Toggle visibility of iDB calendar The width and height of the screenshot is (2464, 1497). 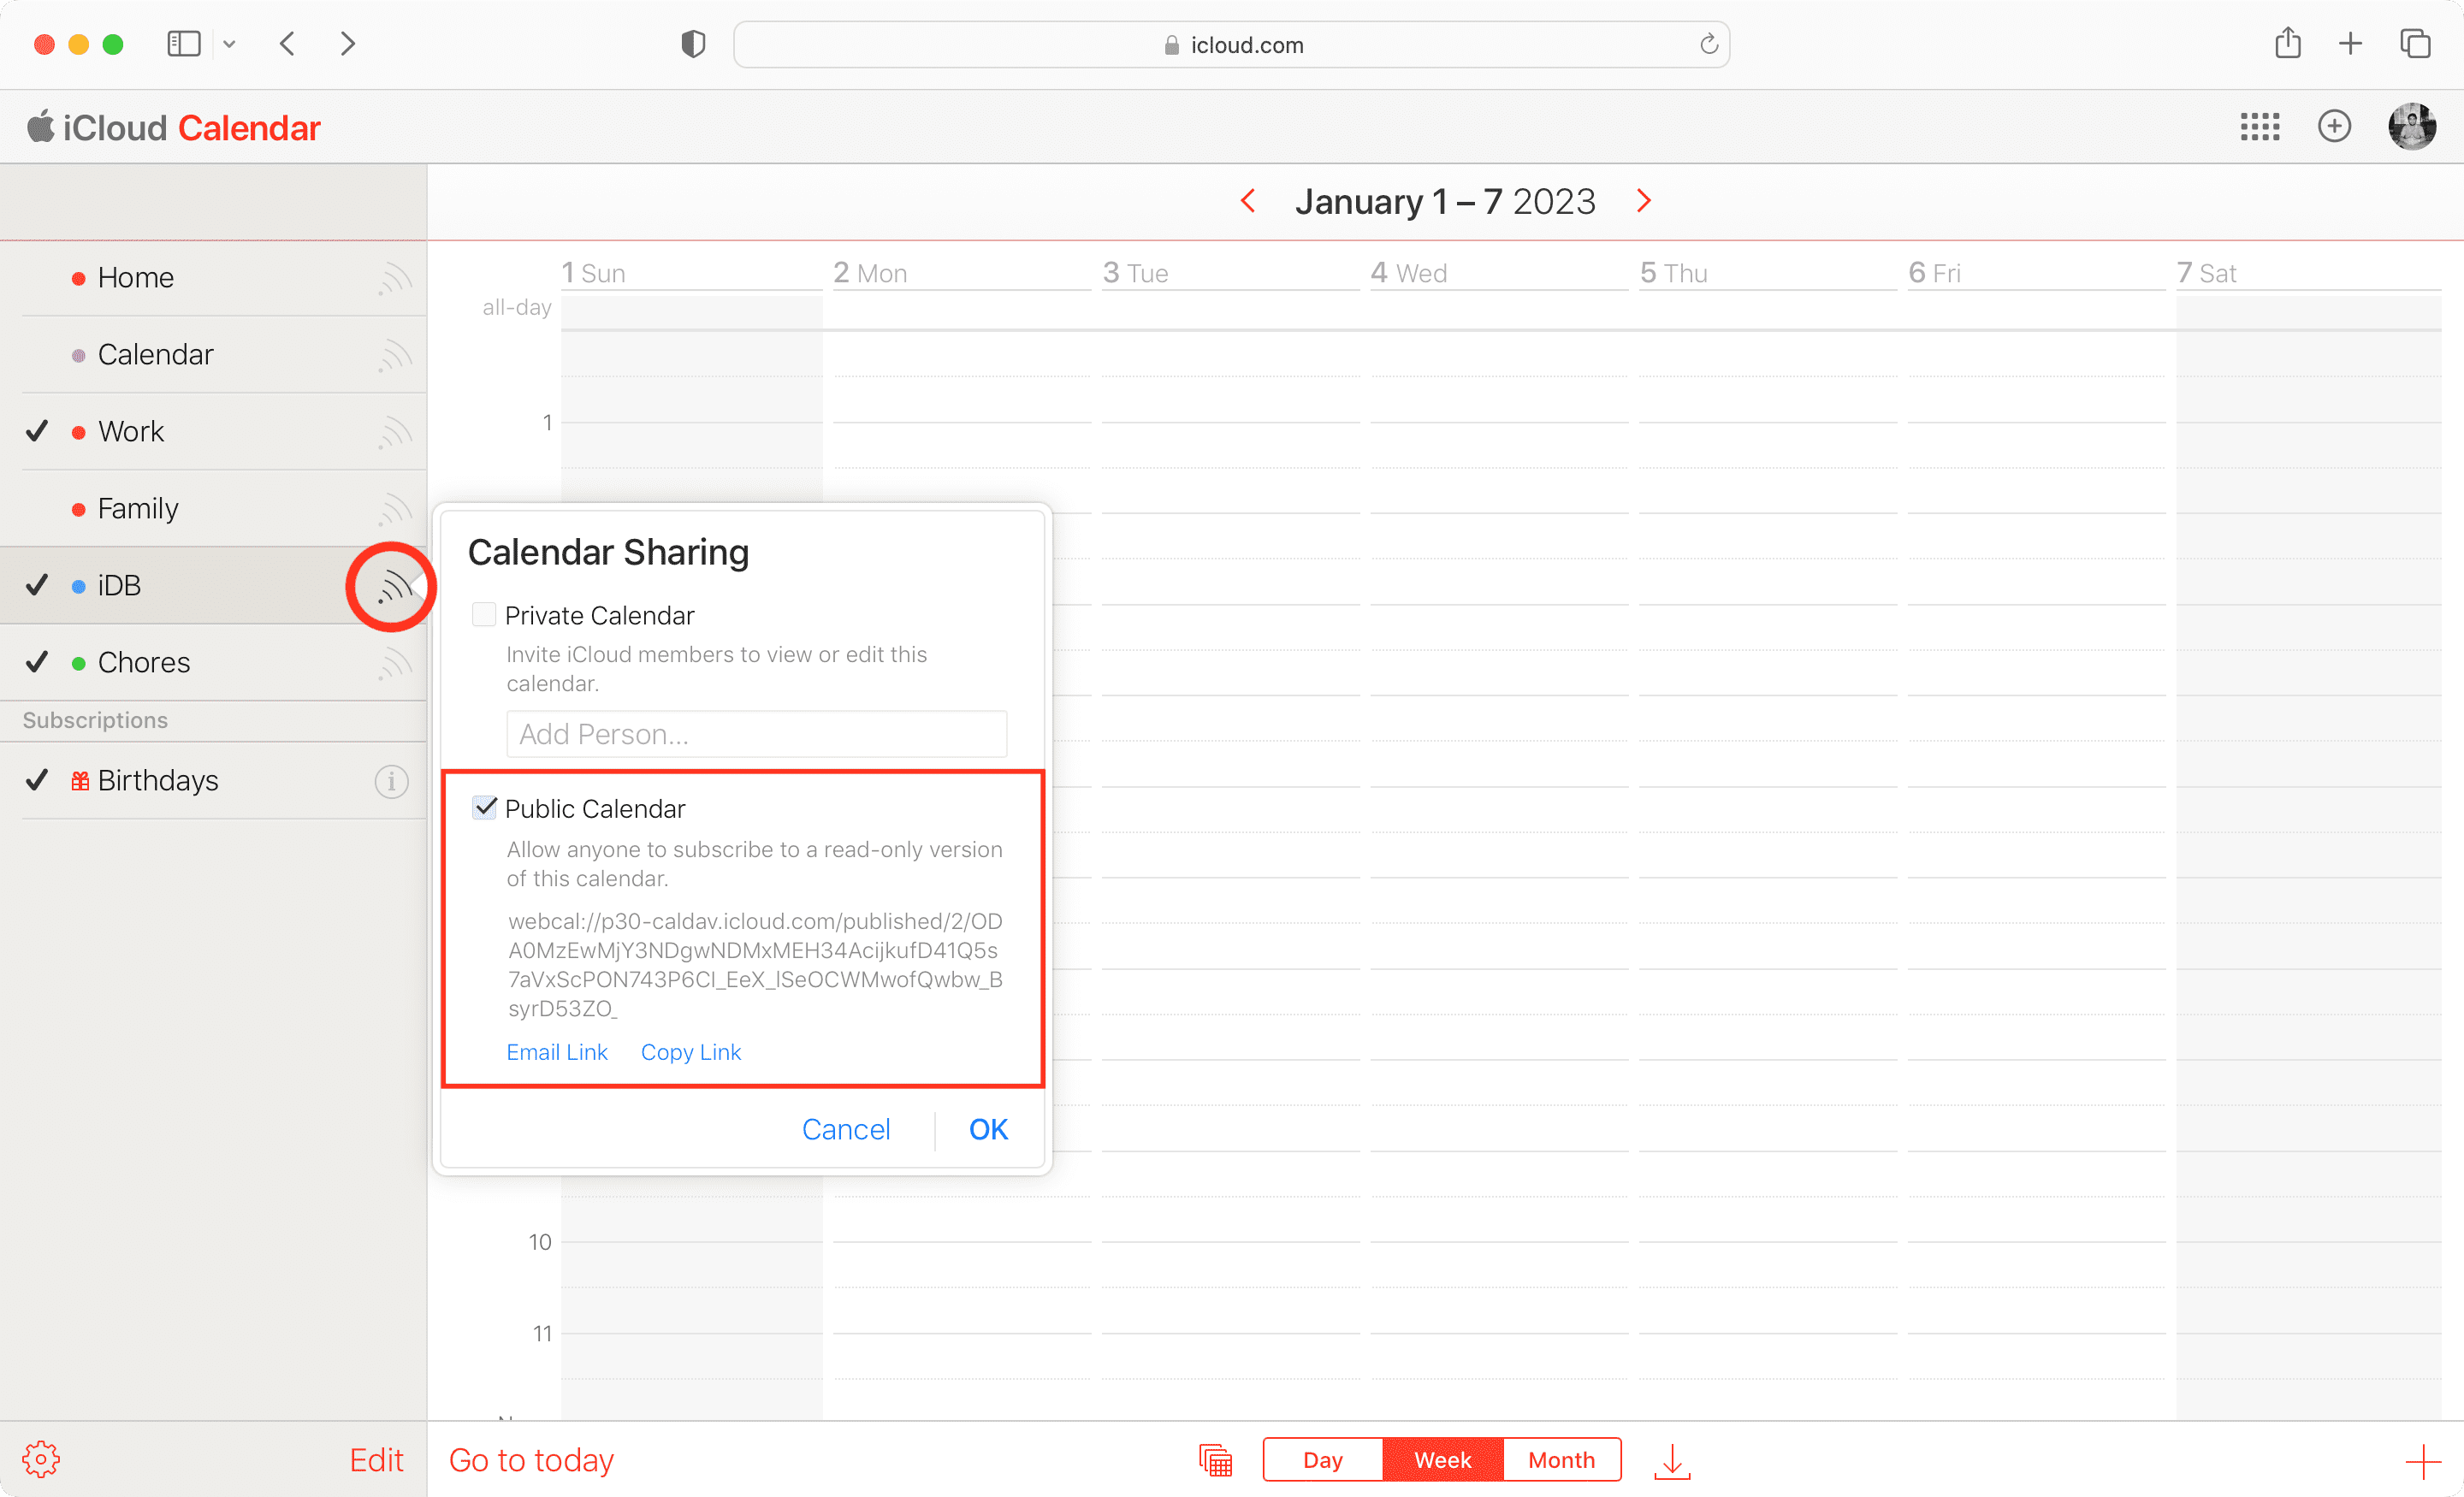click(37, 586)
